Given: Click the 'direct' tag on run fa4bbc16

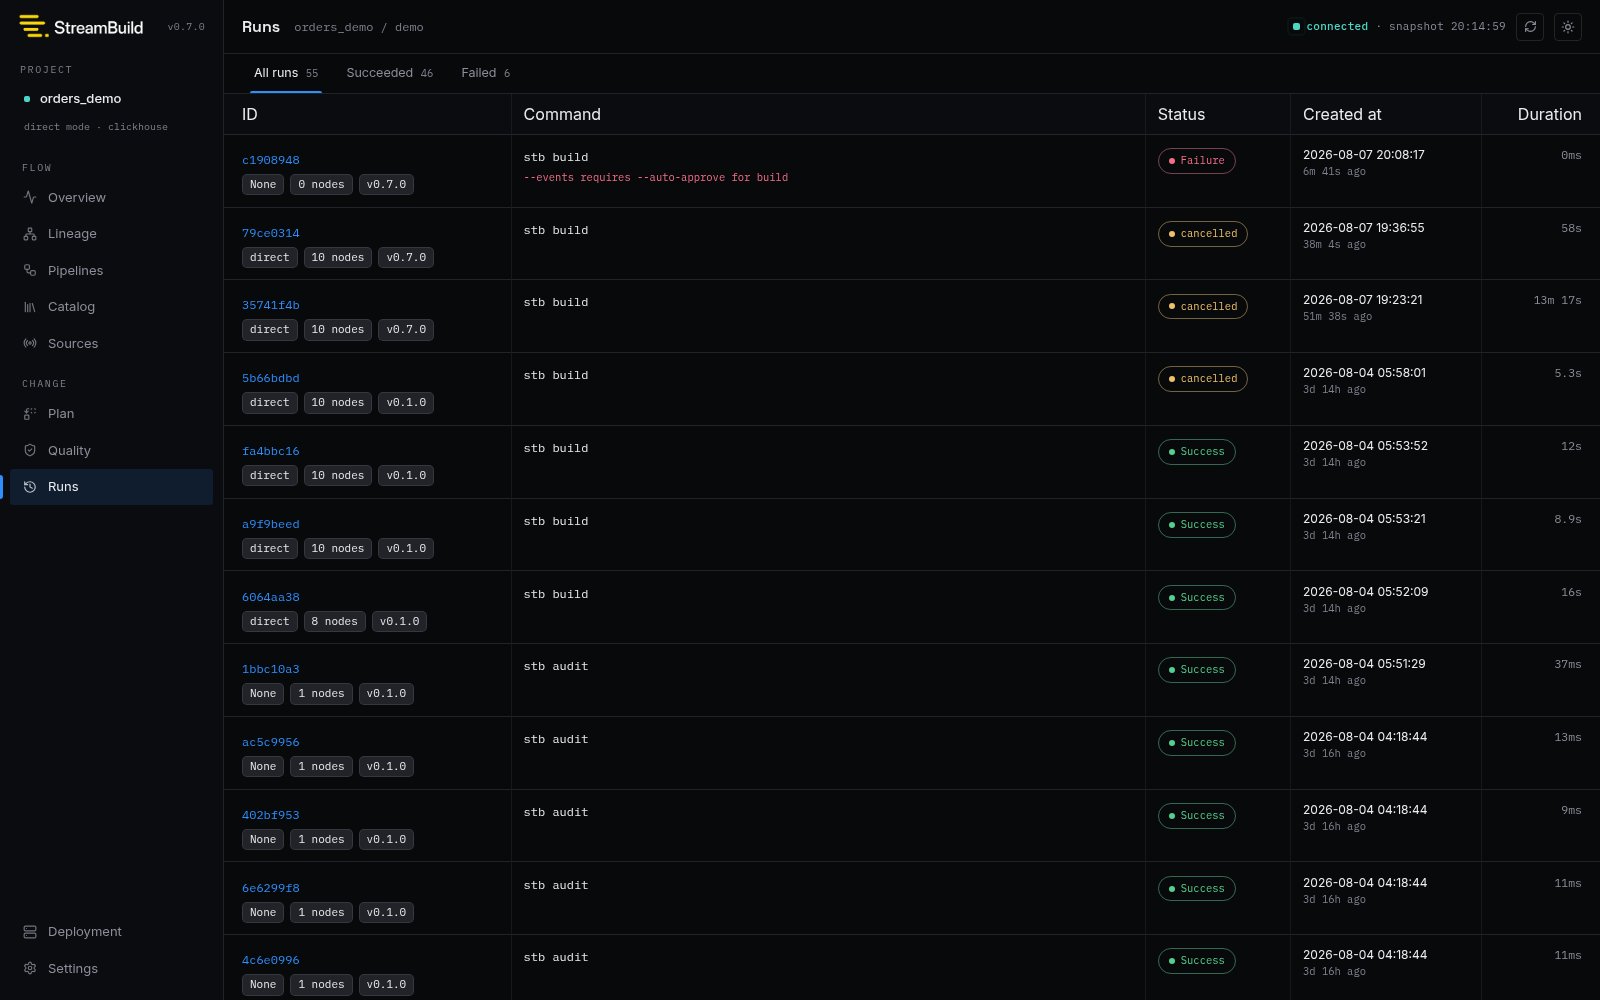Looking at the screenshot, I should [270, 476].
